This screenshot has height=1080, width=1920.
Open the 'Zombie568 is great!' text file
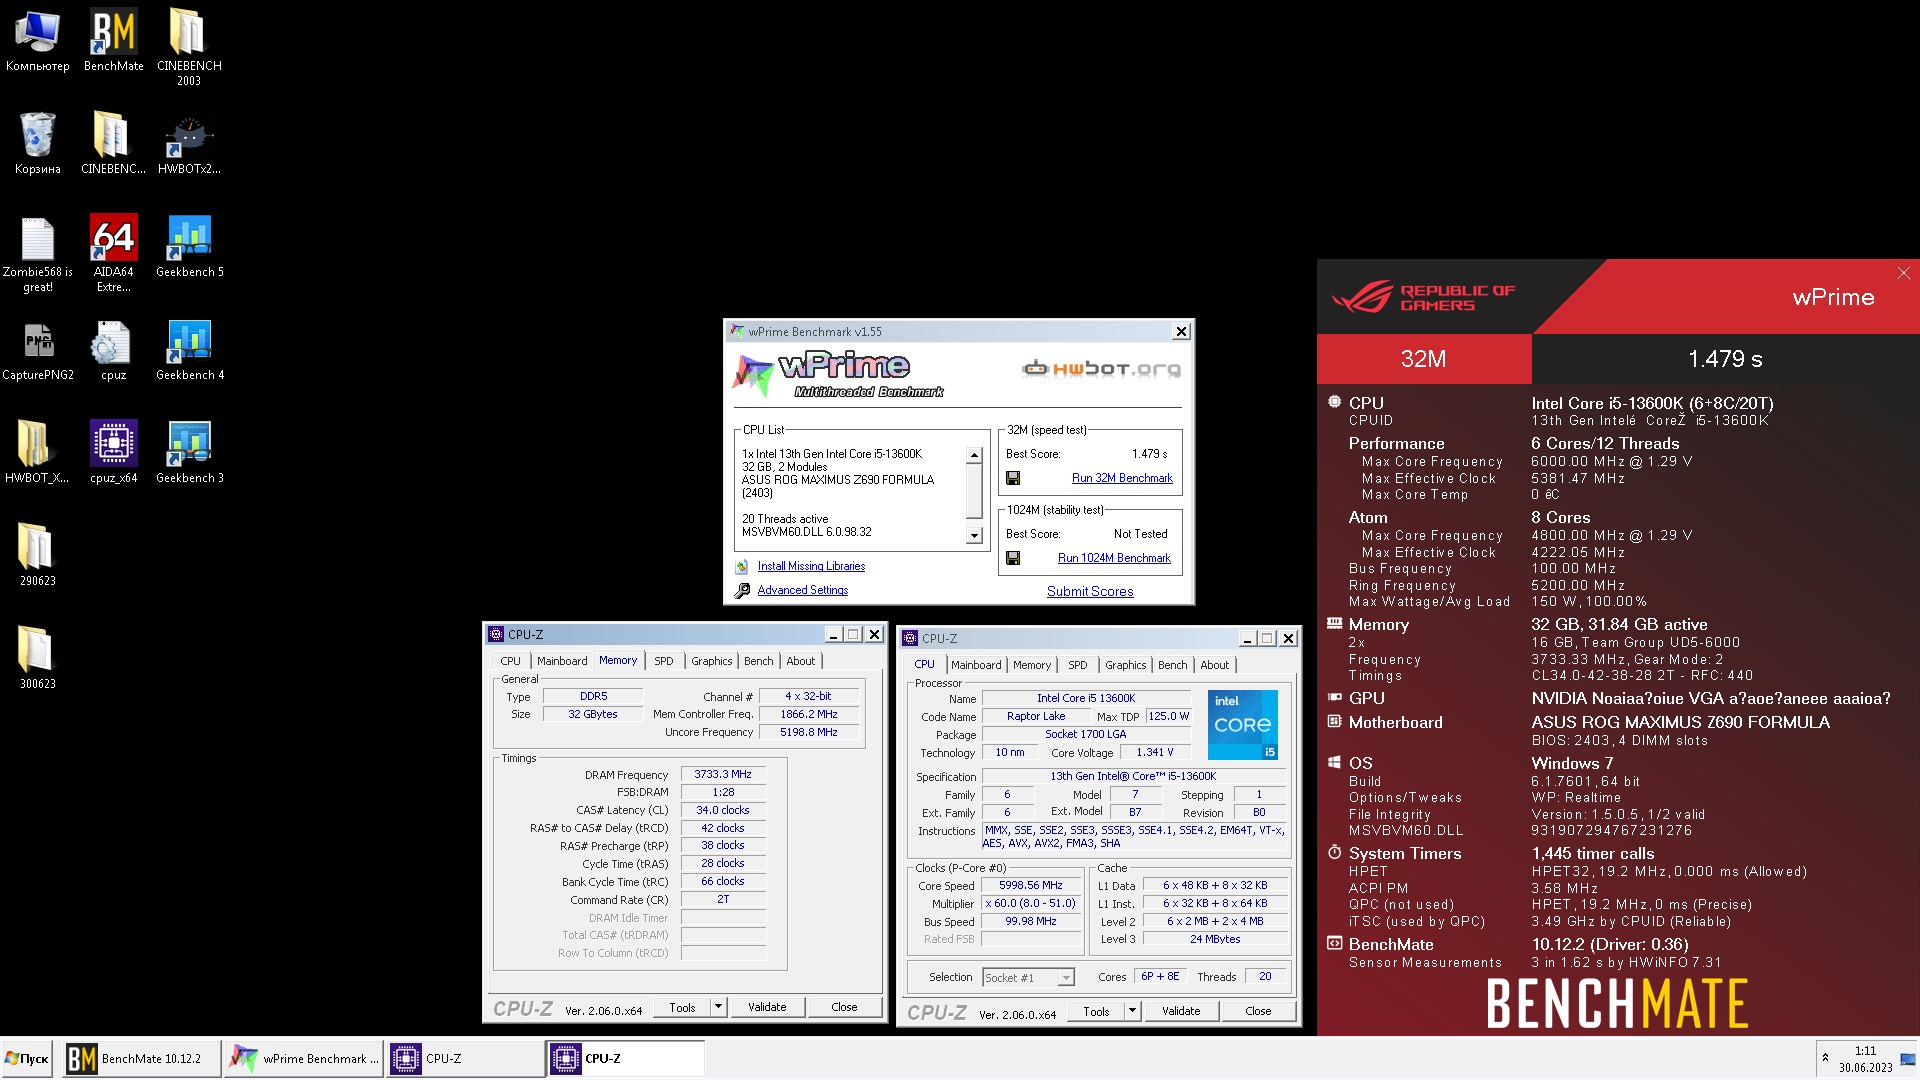38,253
